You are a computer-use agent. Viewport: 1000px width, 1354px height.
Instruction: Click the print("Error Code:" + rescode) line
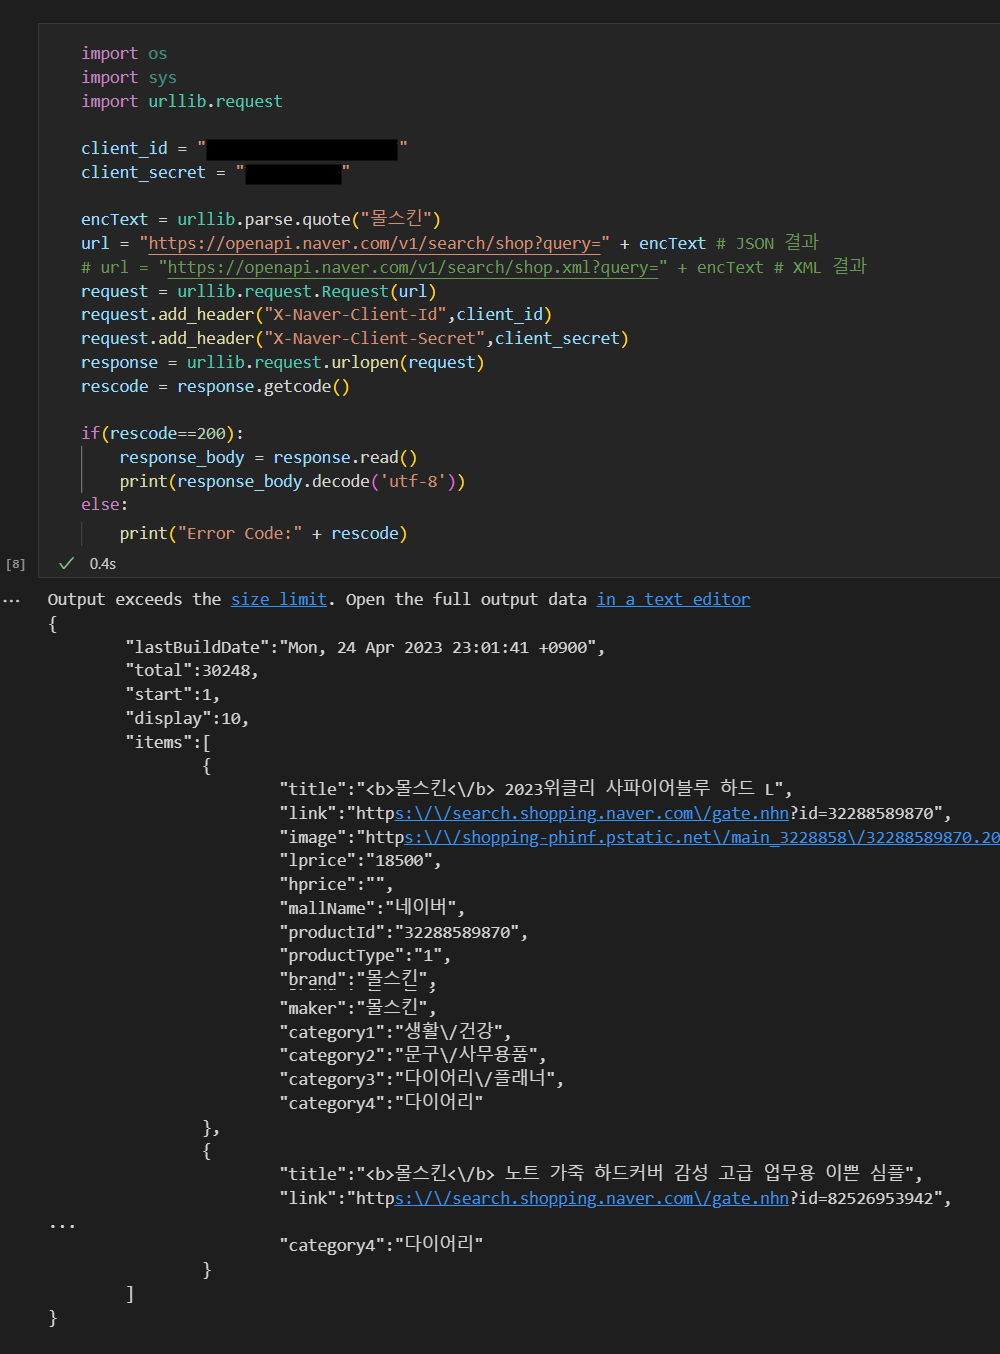pyautogui.click(x=263, y=533)
